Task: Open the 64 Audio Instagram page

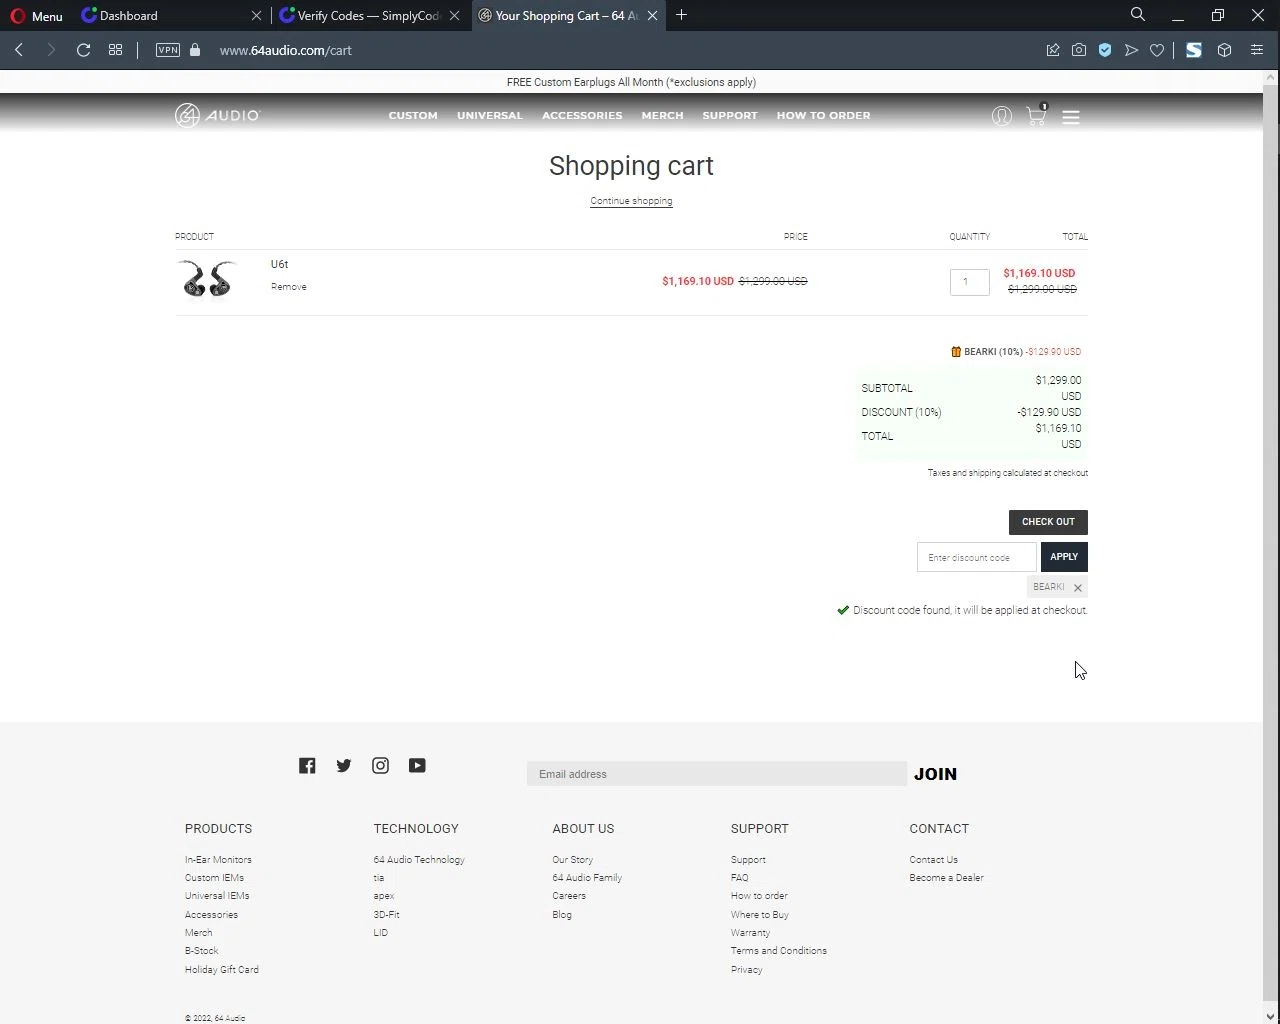Action: click(380, 766)
